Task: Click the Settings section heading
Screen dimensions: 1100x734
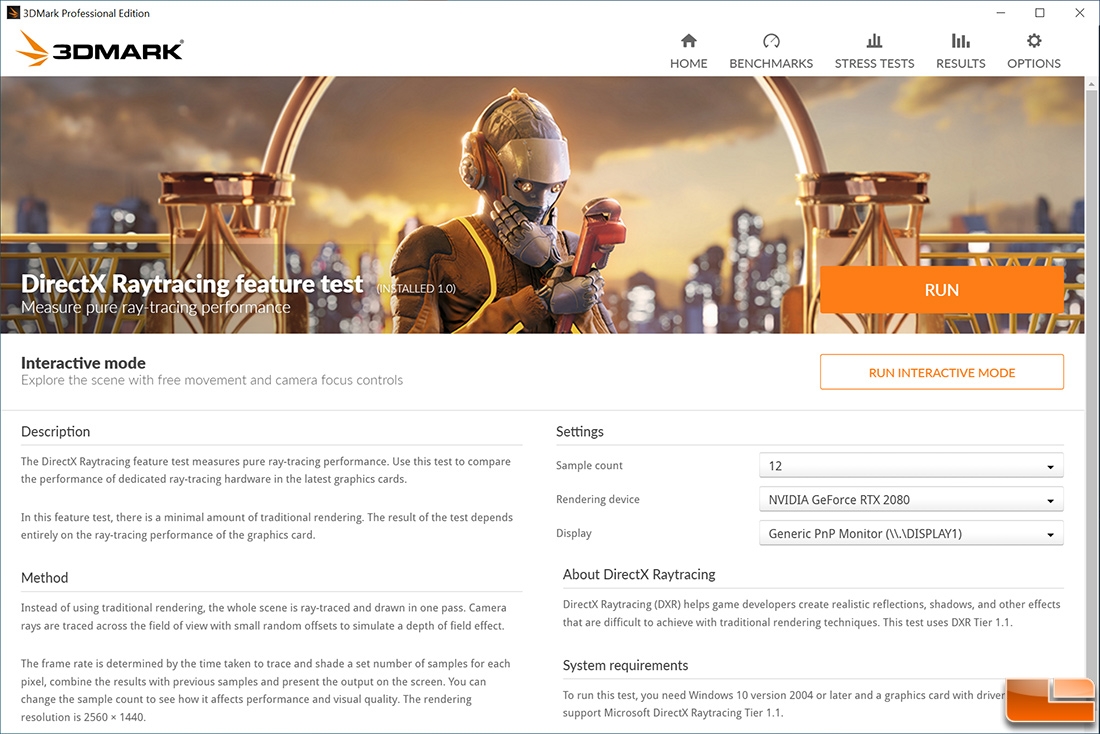Action: click(x=579, y=432)
